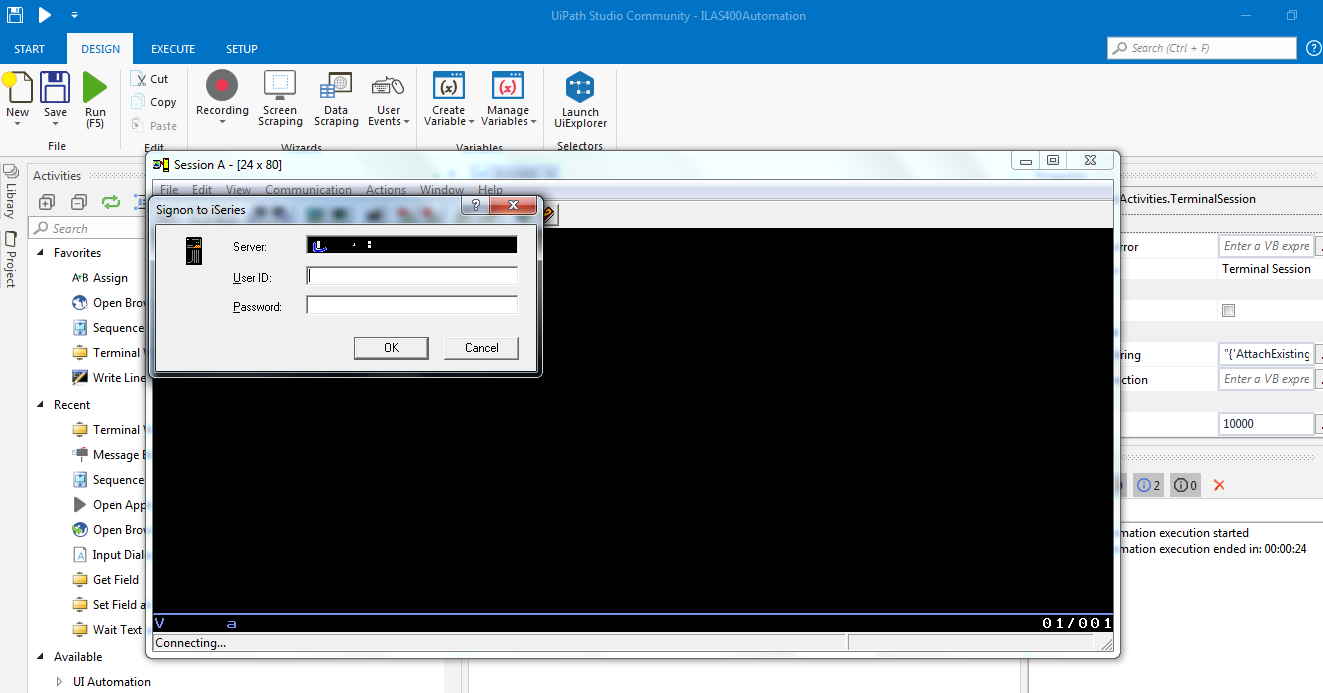Run the workflow with green Run (F5)

coord(95,87)
